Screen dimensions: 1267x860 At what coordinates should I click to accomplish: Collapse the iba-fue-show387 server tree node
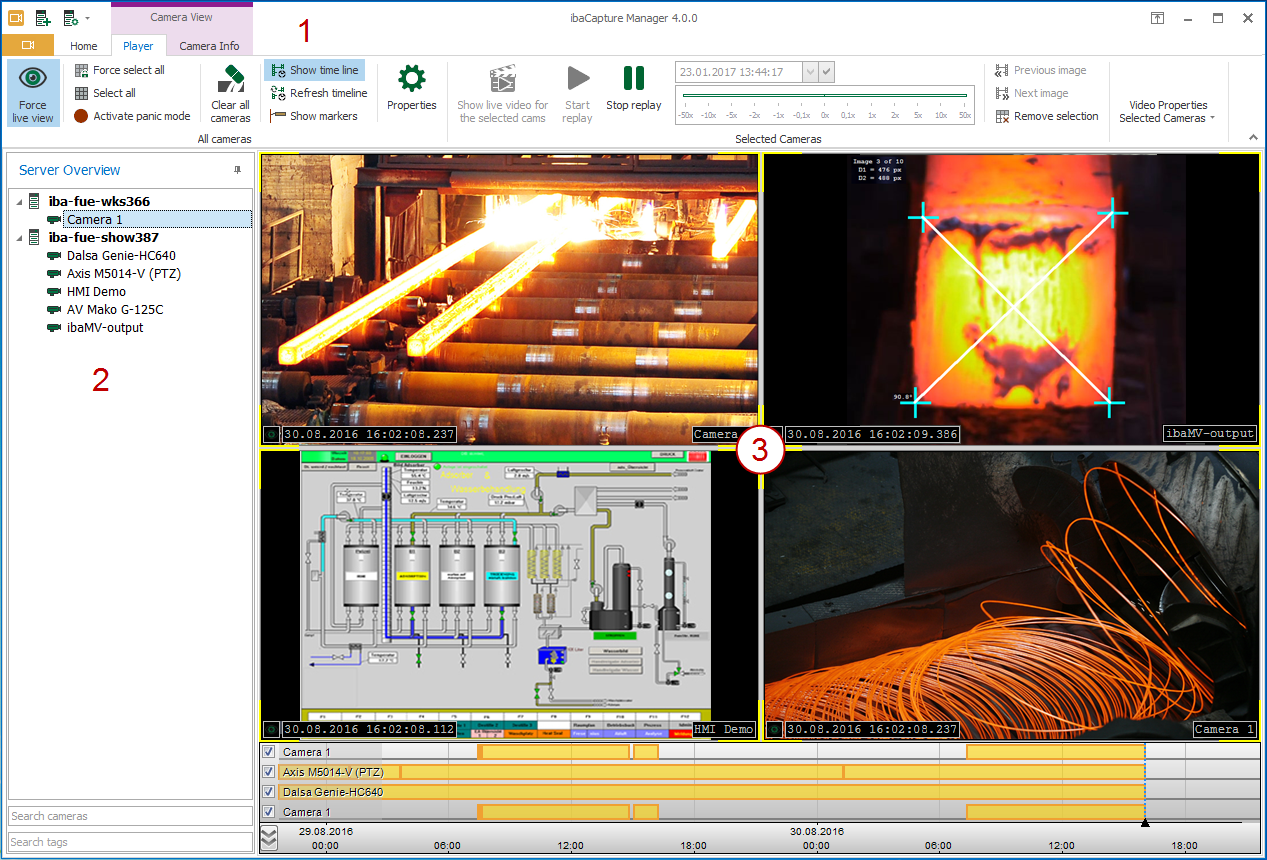coord(18,238)
